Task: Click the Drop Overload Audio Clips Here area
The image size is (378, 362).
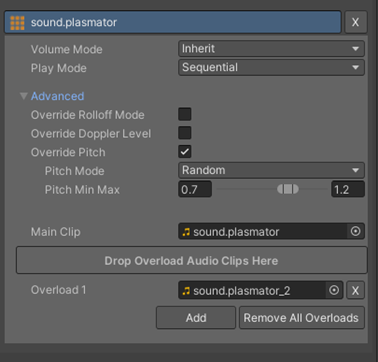Action: (x=192, y=260)
